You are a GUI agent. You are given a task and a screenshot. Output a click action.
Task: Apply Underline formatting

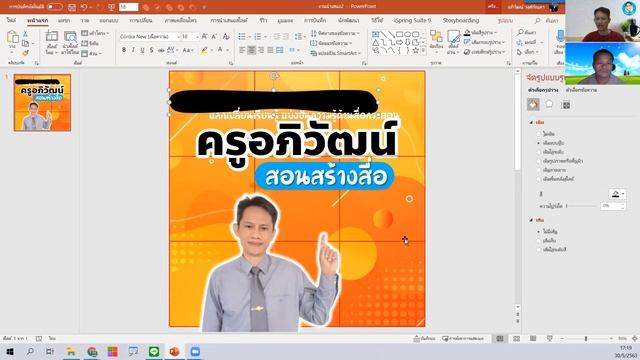point(142,50)
